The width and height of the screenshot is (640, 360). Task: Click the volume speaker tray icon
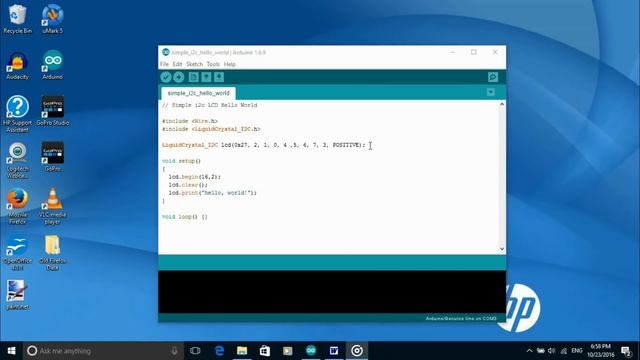(x=552, y=351)
